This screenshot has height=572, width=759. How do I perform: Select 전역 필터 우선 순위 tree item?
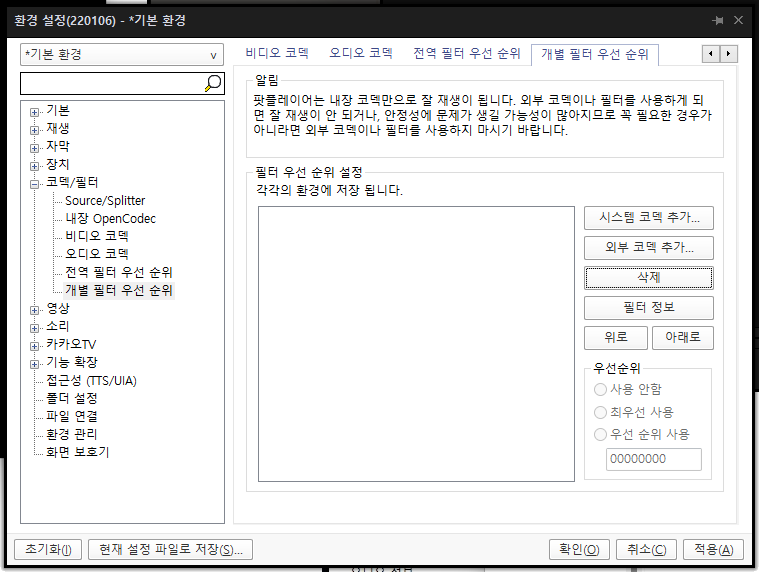119,272
